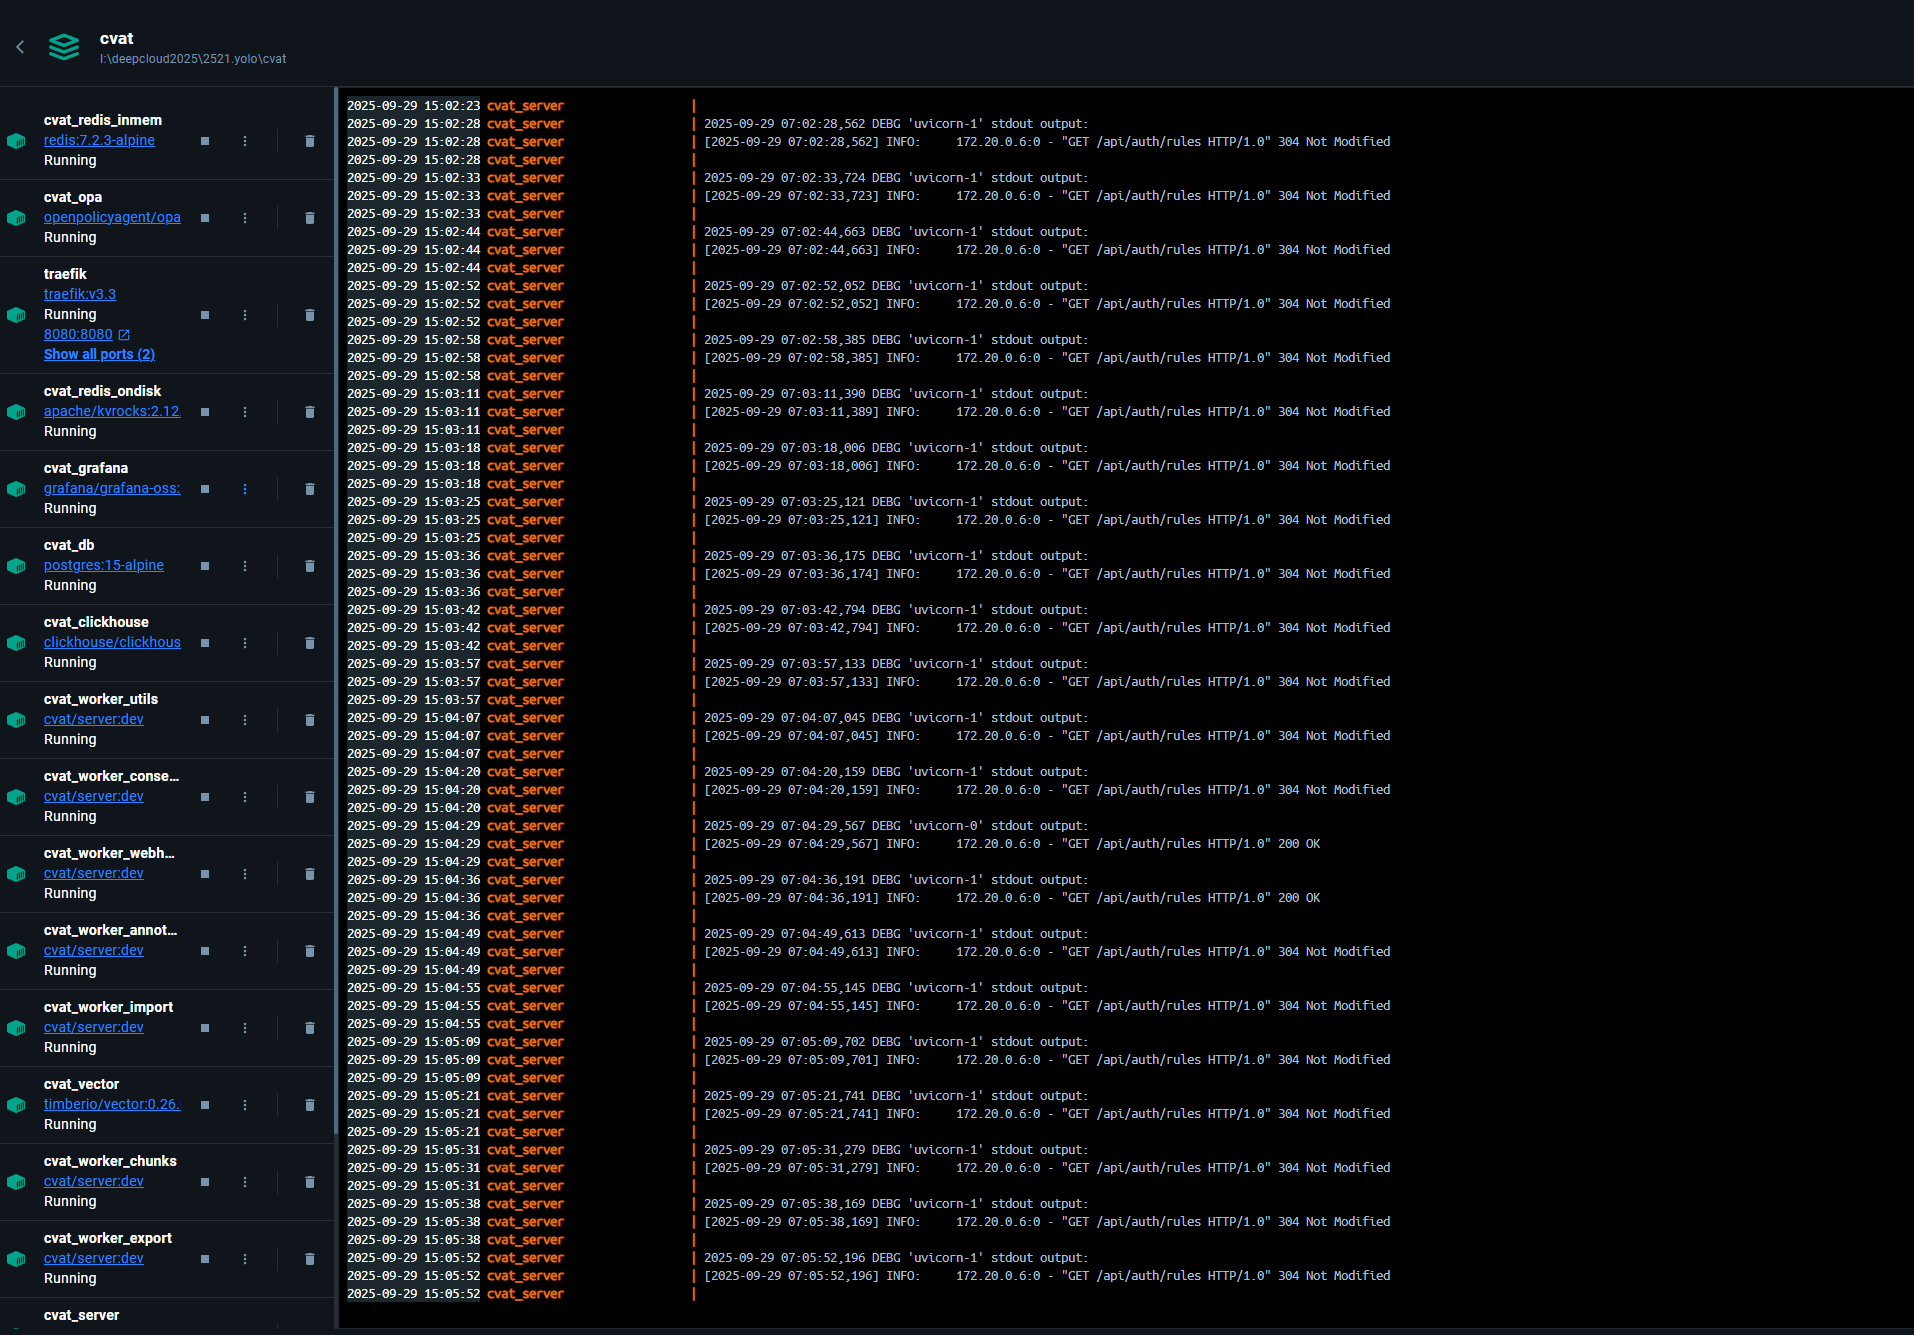
Task: Click the cvat_db container status icon
Action: (x=16, y=566)
